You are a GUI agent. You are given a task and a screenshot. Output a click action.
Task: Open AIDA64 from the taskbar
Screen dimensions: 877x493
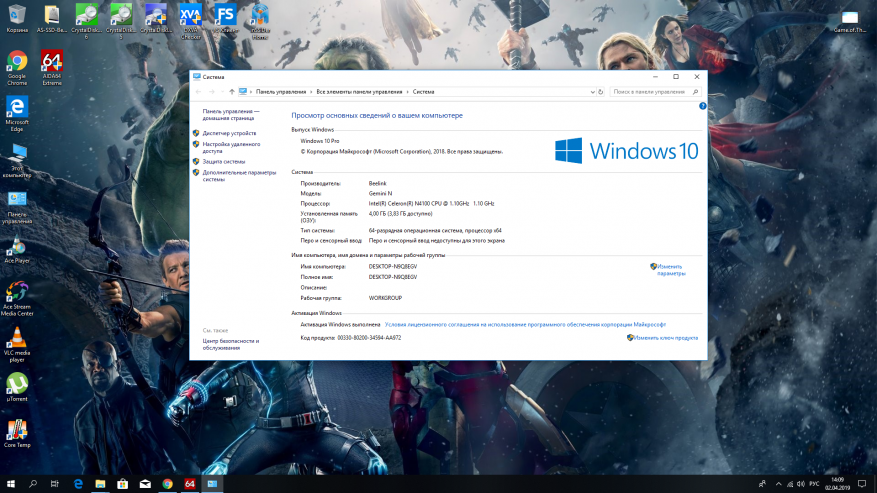(190, 484)
